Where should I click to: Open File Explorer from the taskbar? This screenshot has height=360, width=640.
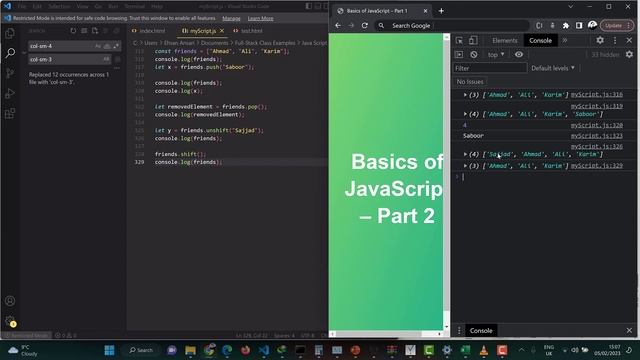tap(190, 350)
